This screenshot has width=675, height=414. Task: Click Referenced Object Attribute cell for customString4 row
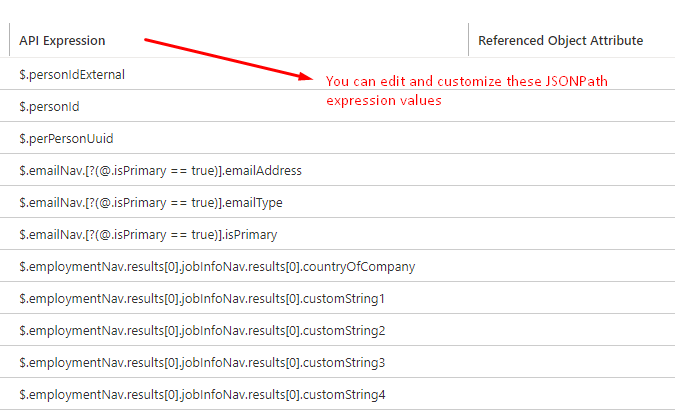tap(570, 394)
